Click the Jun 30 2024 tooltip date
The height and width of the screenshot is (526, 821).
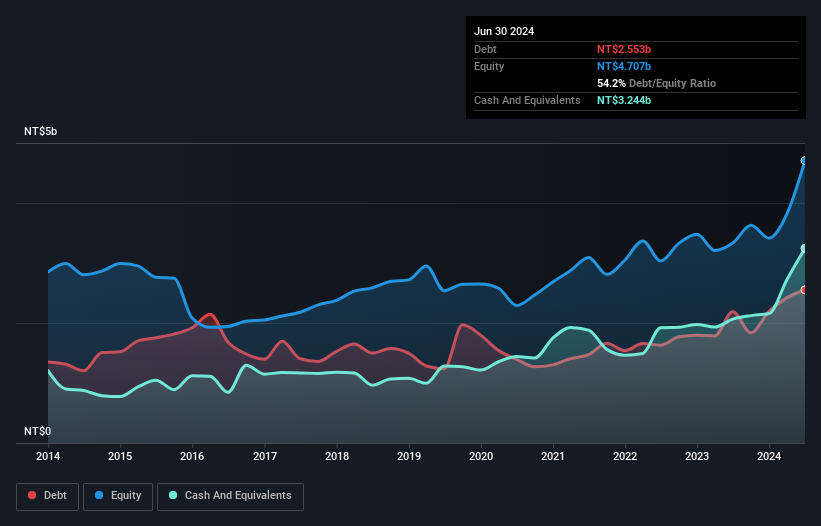[x=504, y=31]
